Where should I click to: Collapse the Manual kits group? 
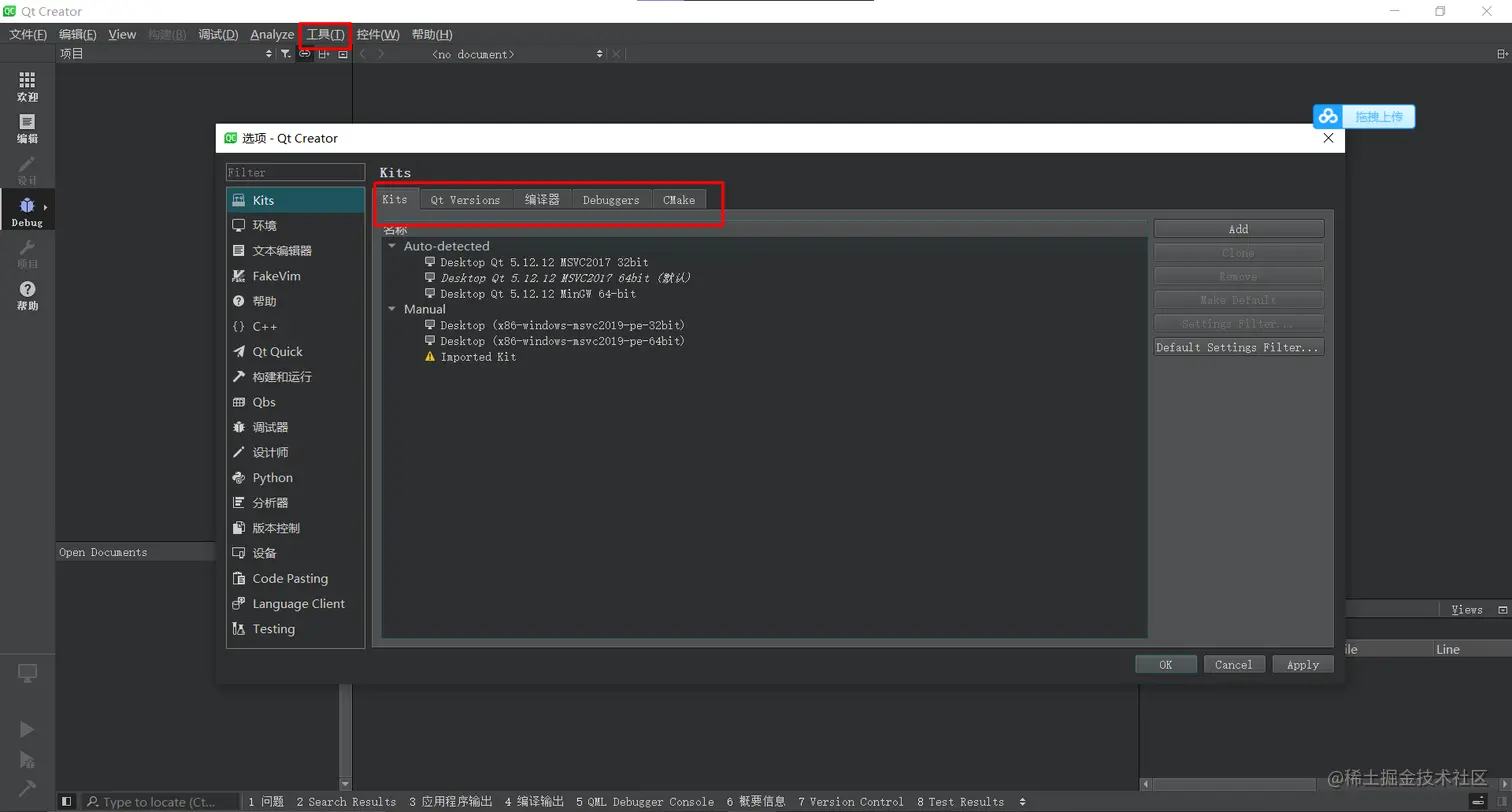[x=392, y=310]
